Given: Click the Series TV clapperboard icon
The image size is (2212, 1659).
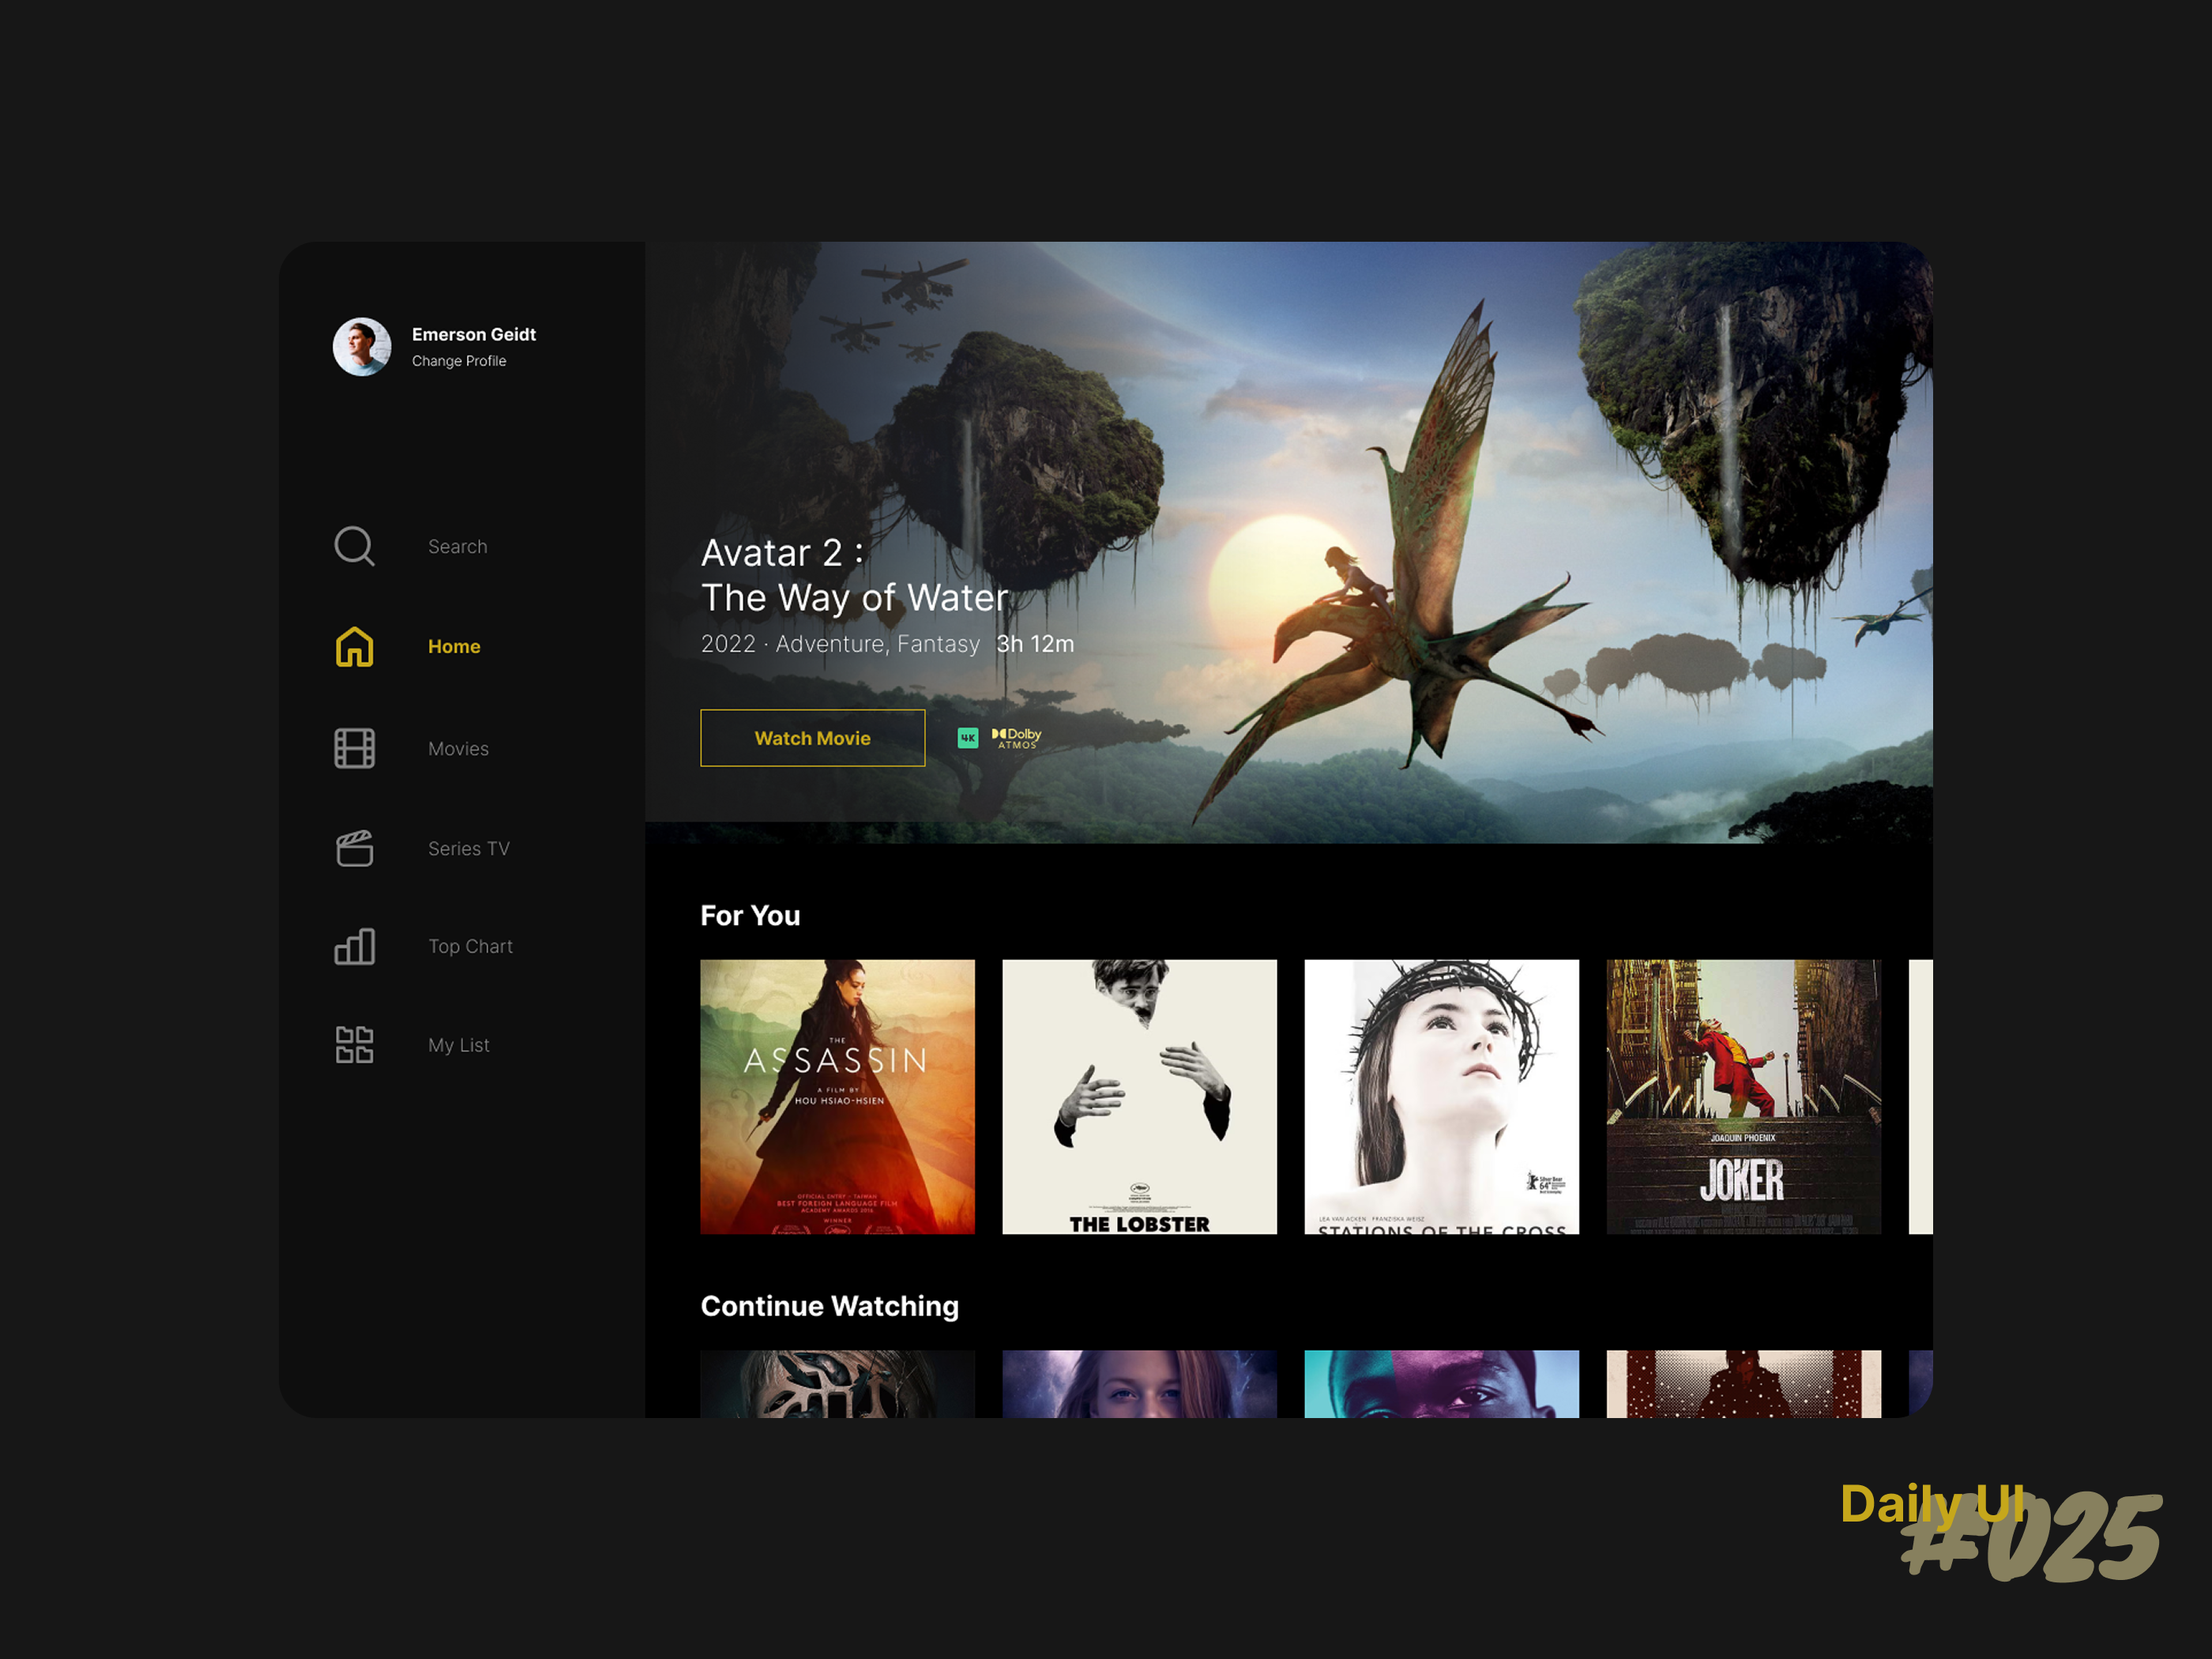Looking at the screenshot, I should pos(354,848).
